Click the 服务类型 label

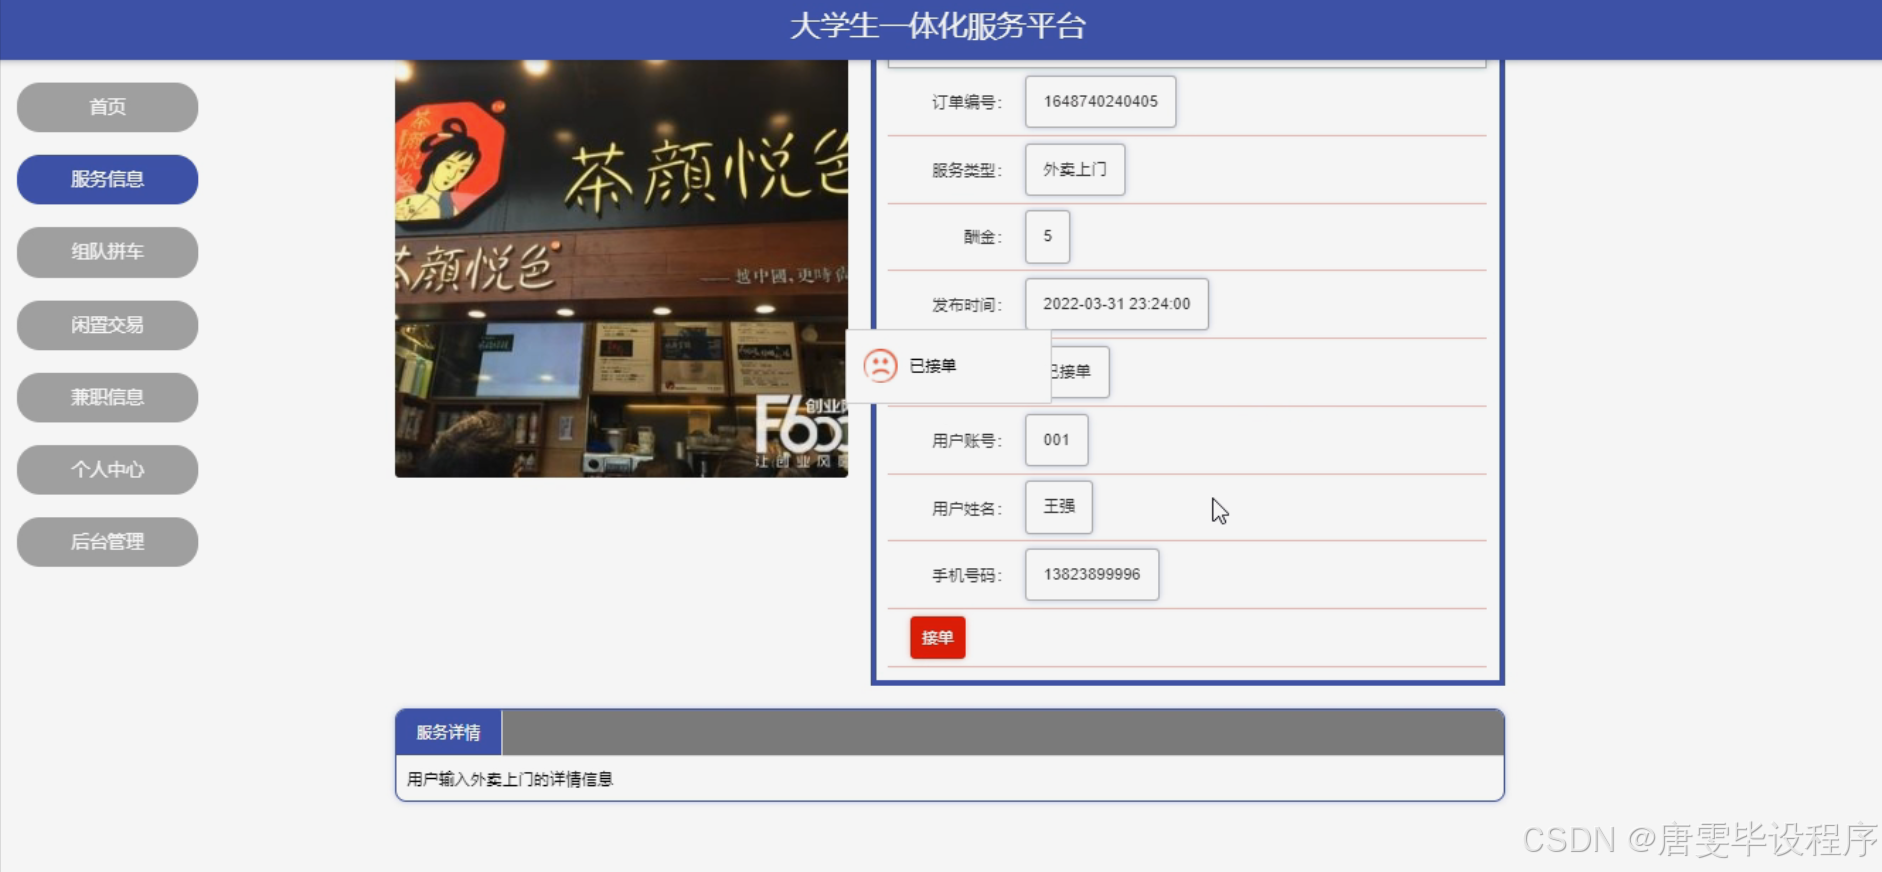966,170
